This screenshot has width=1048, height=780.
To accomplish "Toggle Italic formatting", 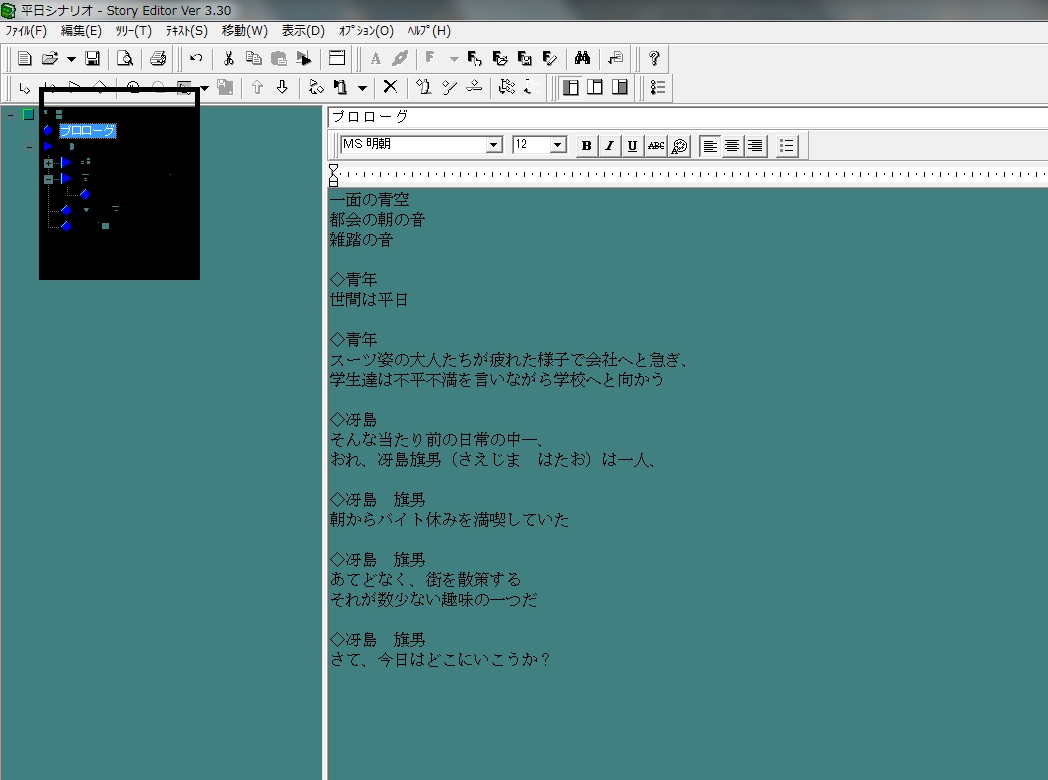I will tap(609, 146).
